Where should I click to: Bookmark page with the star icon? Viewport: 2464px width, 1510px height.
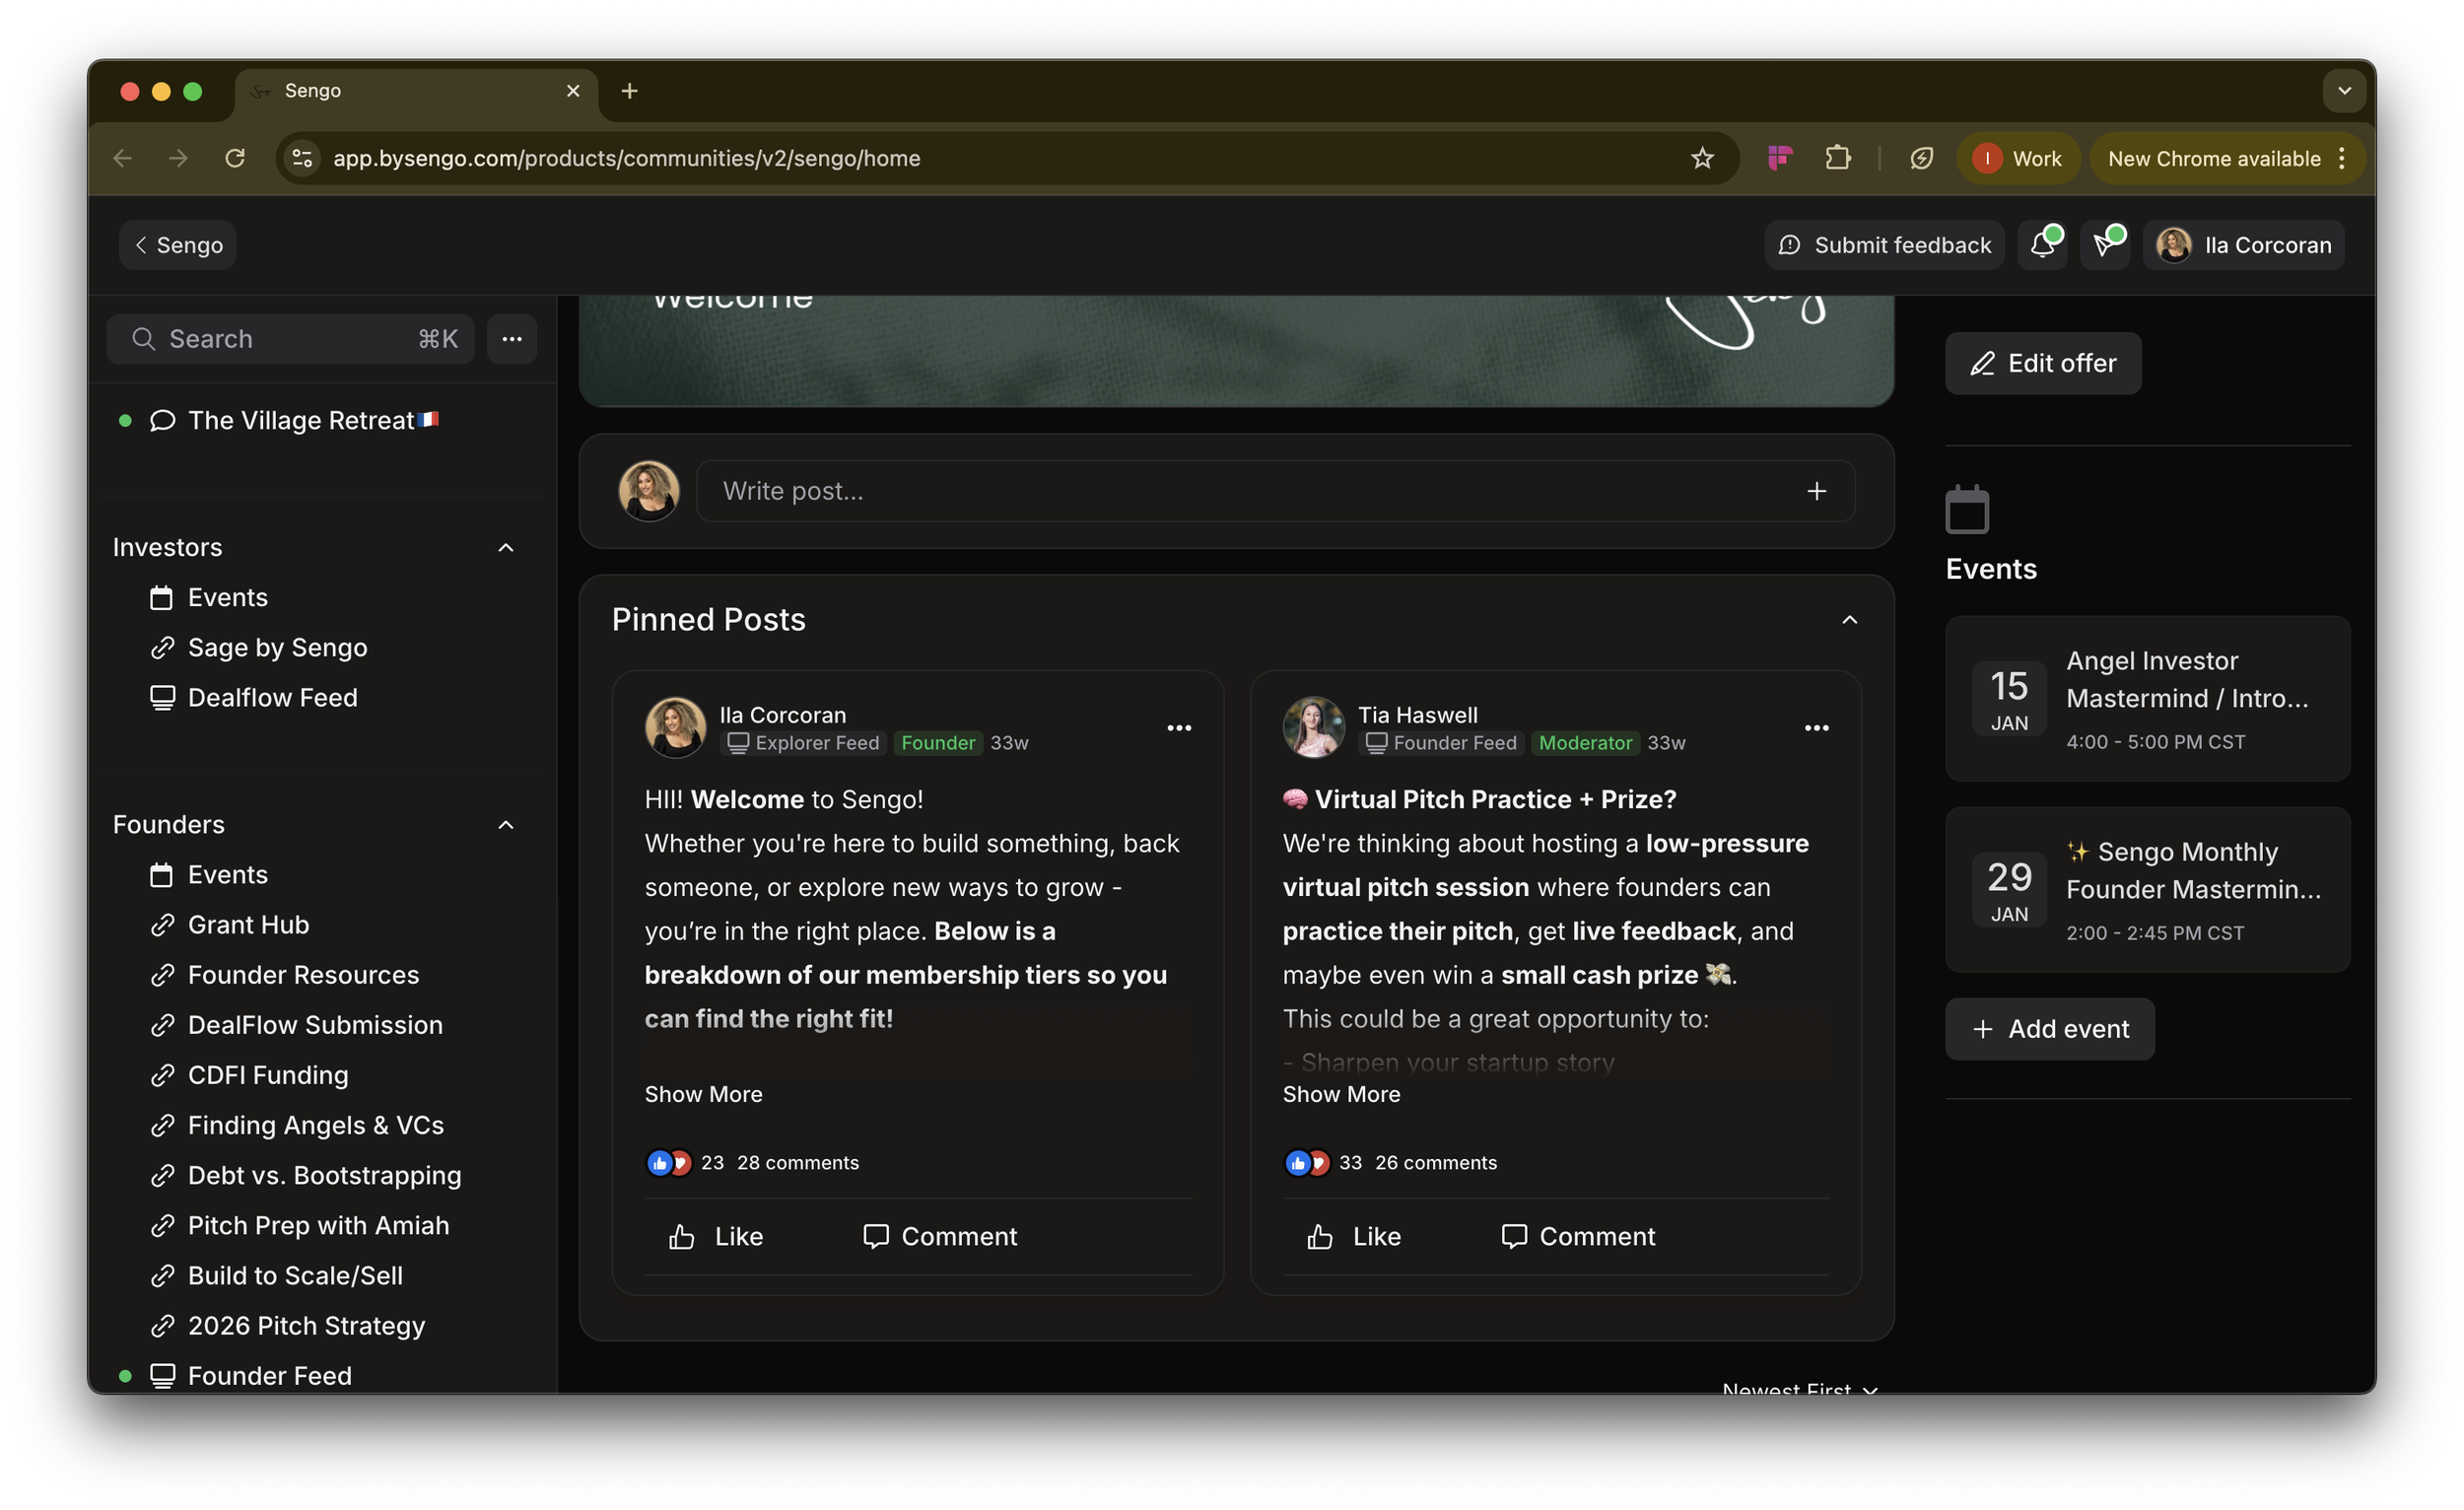[x=1702, y=158]
